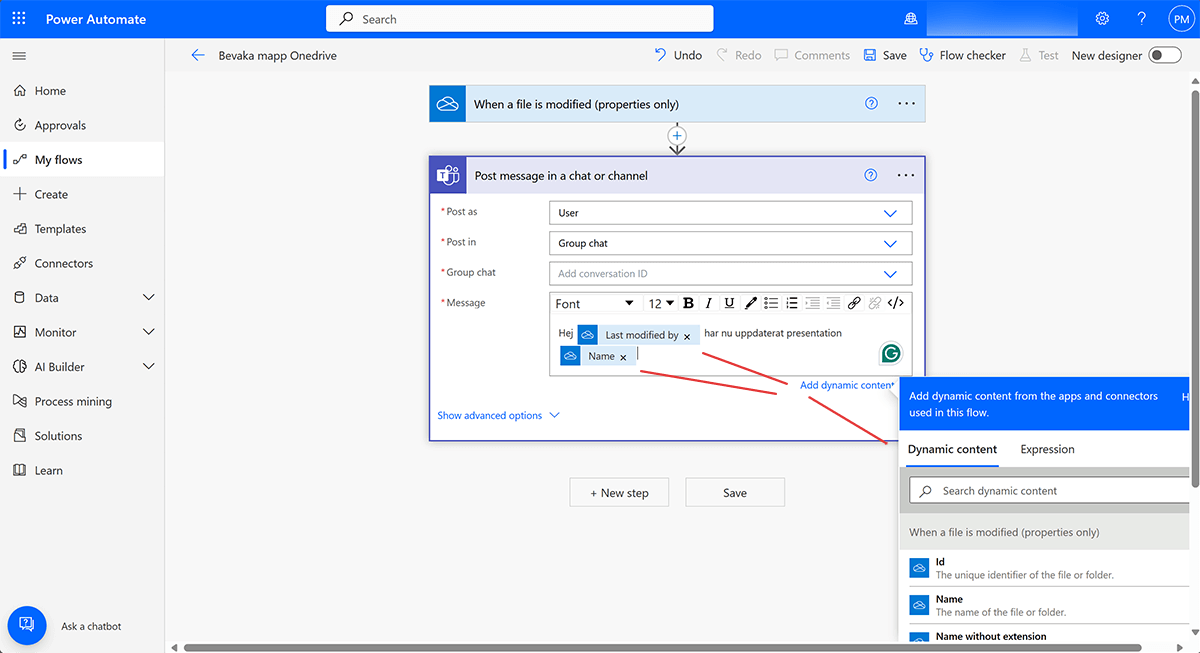
Task: Expand the AI Builder menu in sidebar
Action: 149,367
